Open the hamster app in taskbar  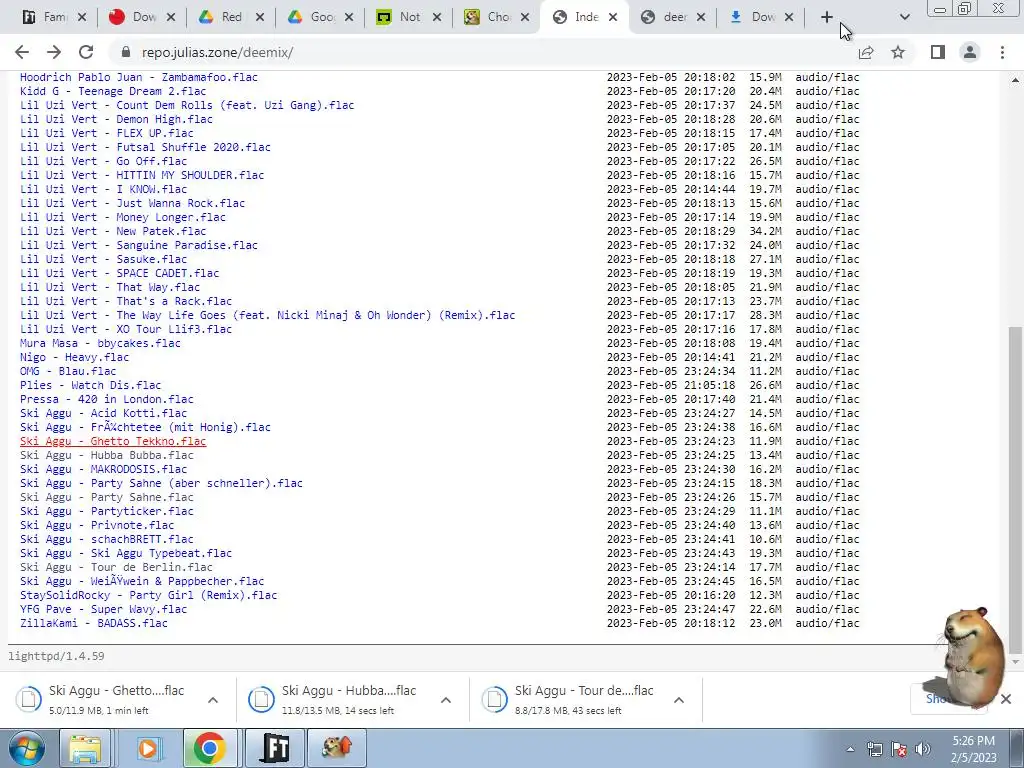336,748
